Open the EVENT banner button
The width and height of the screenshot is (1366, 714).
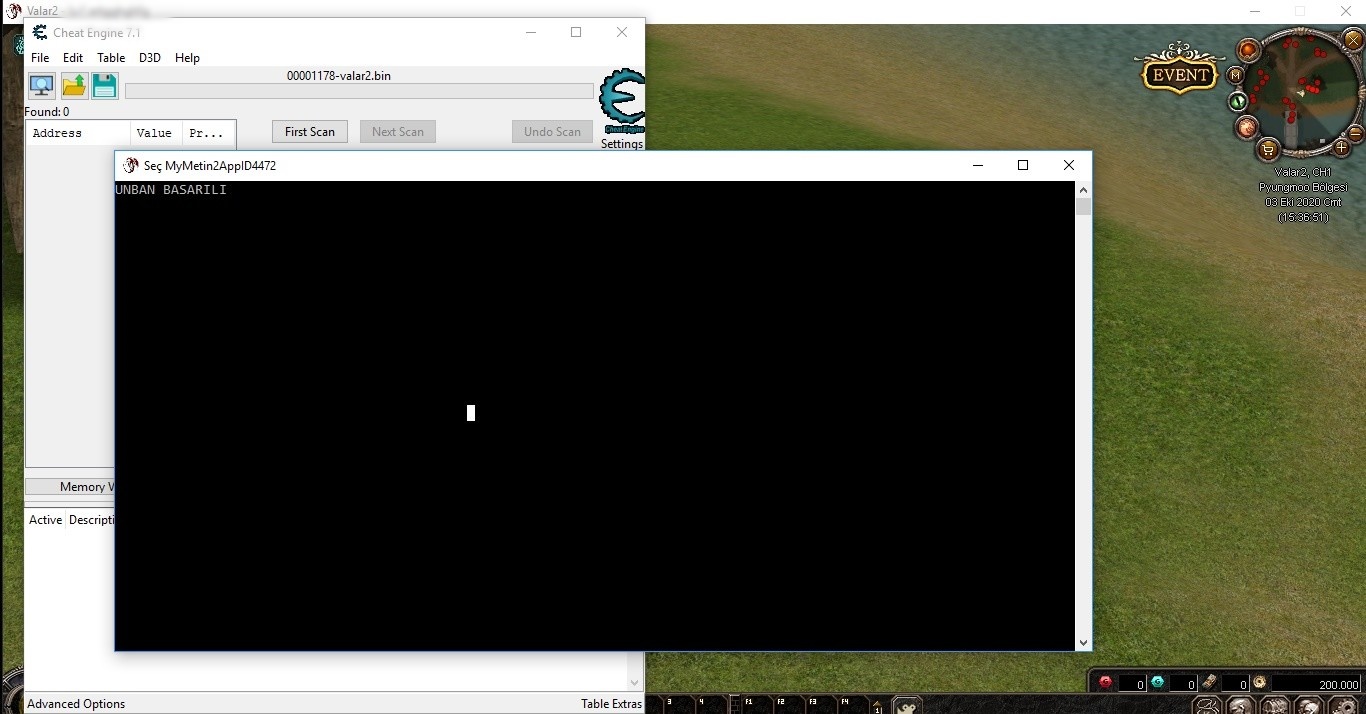click(1180, 74)
